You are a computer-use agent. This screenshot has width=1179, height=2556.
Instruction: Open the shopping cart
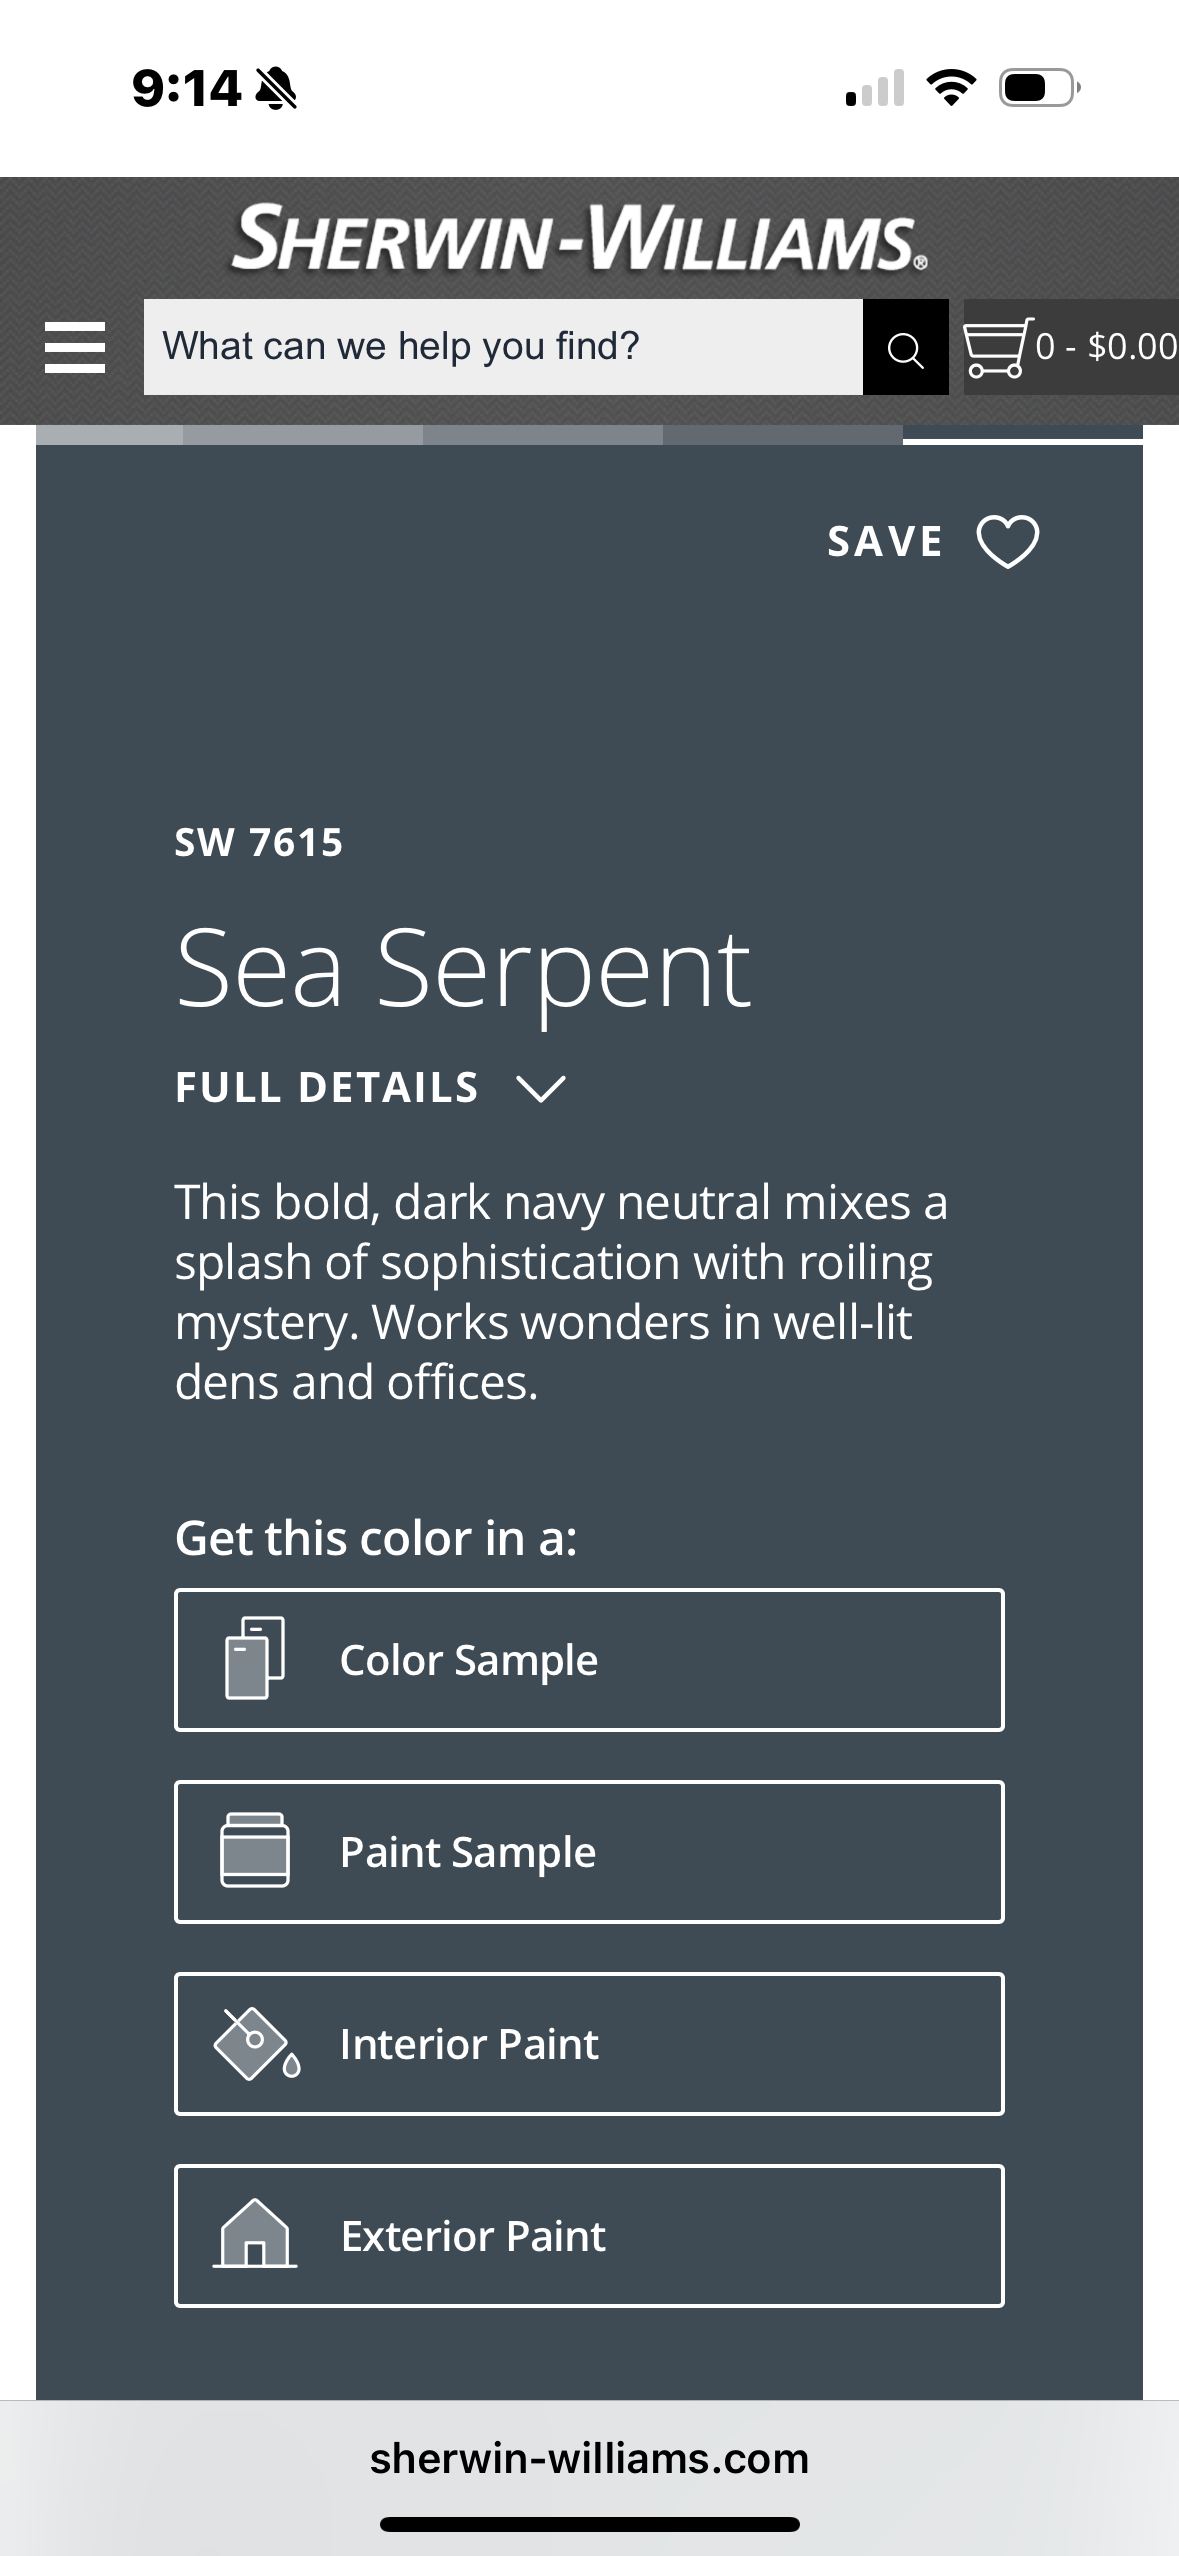pos(1069,347)
